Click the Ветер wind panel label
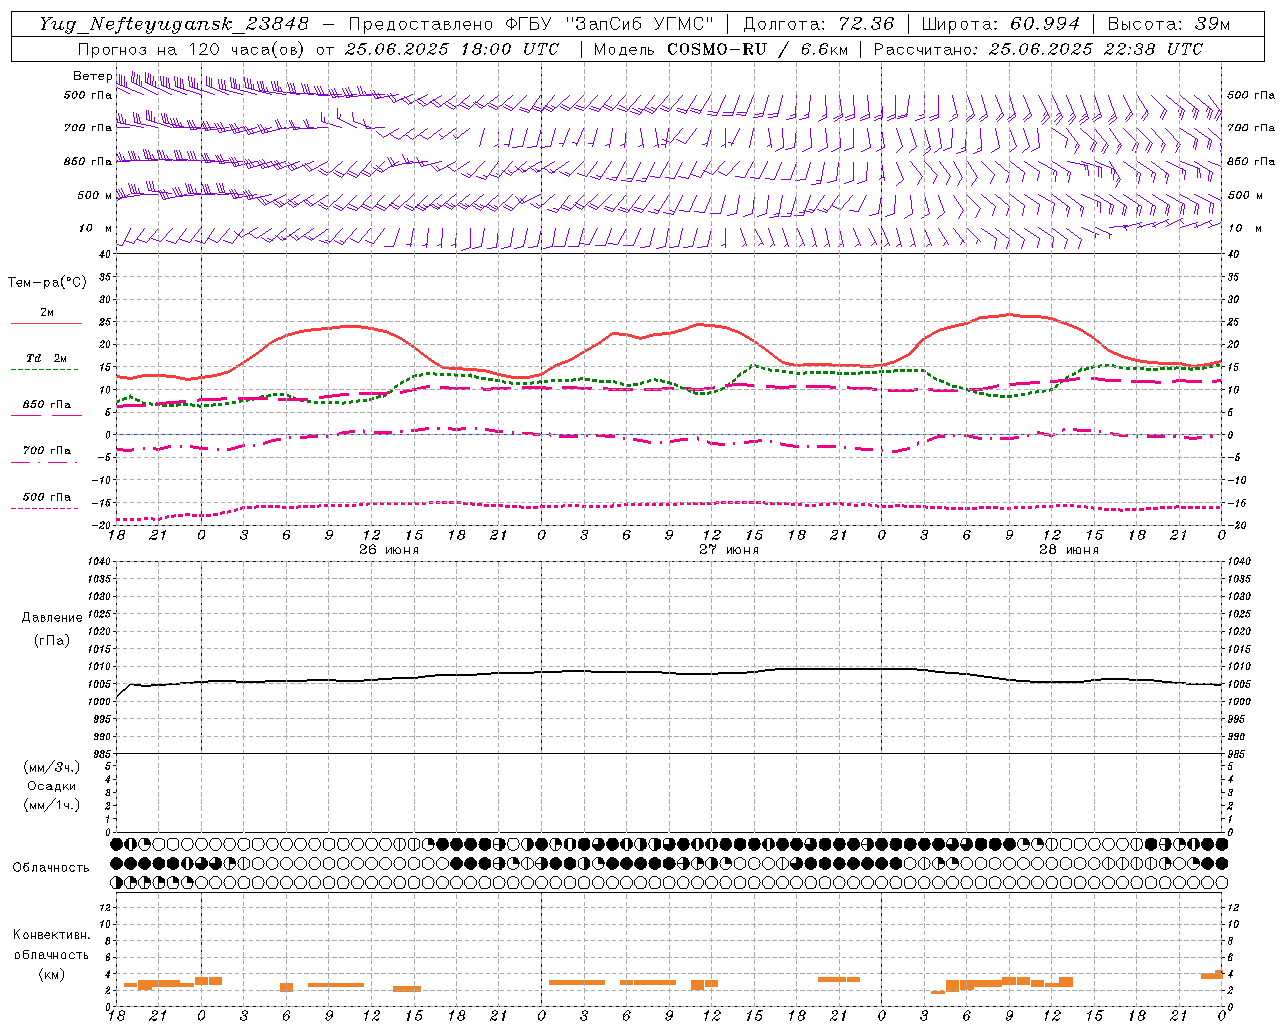 (x=92, y=76)
